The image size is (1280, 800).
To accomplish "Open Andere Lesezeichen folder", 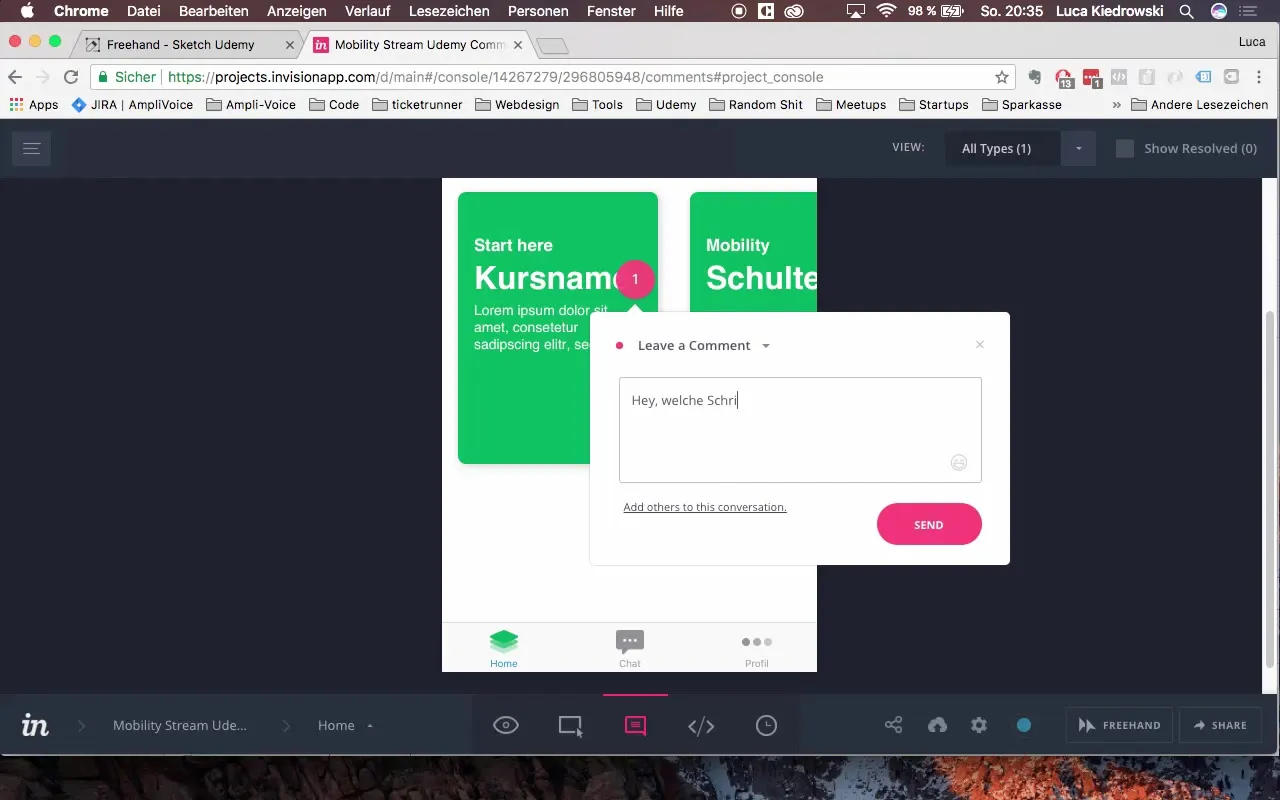I will (1200, 104).
